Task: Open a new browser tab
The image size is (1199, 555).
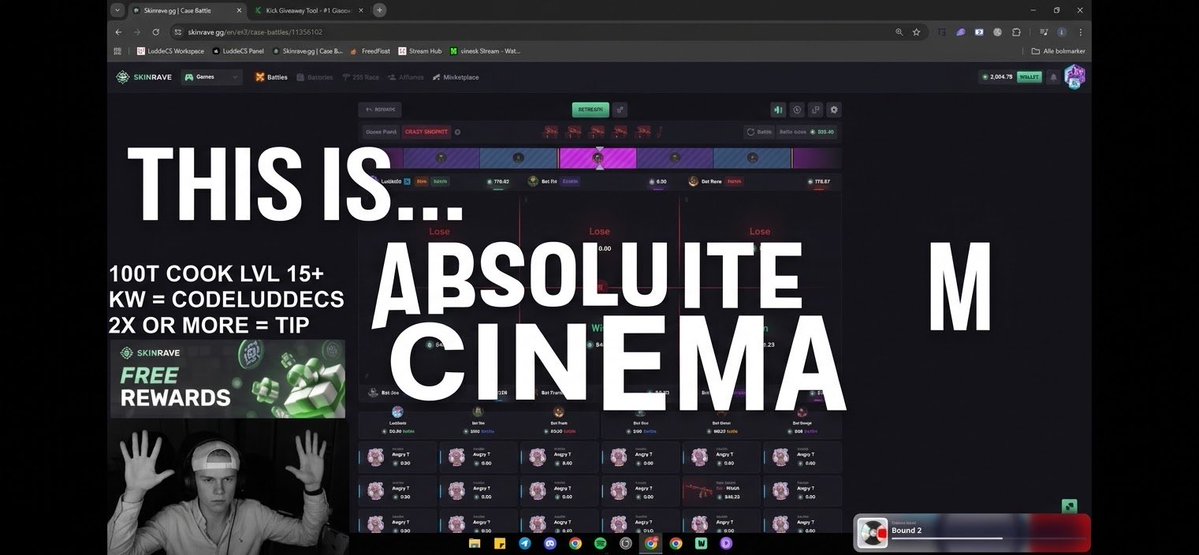Action: click(379, 11)
